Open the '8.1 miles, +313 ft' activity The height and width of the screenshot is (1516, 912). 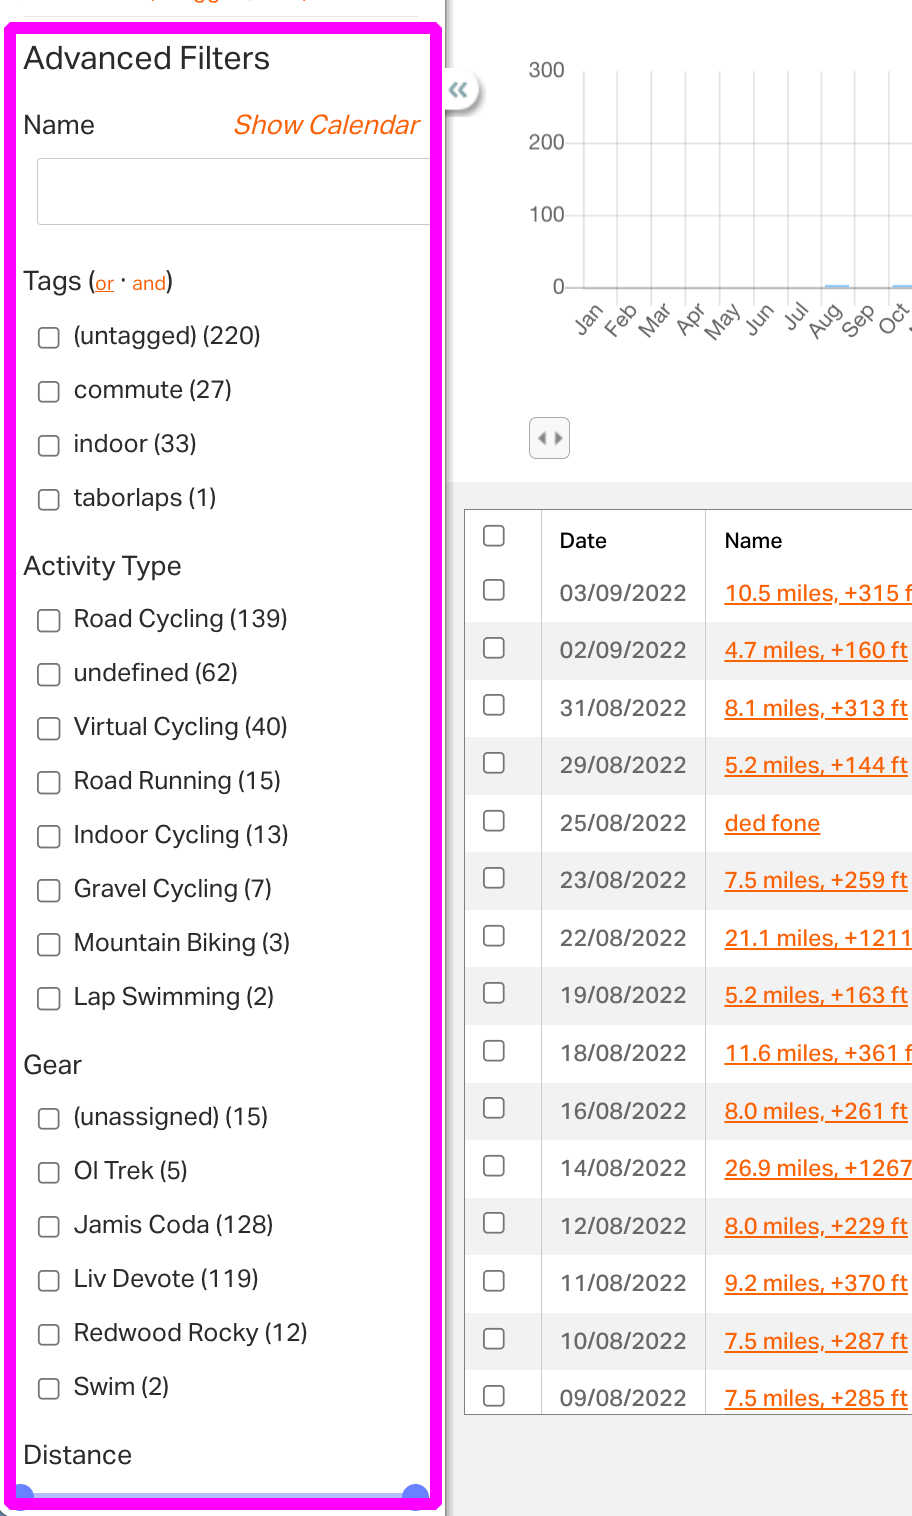tap(816, 708)
